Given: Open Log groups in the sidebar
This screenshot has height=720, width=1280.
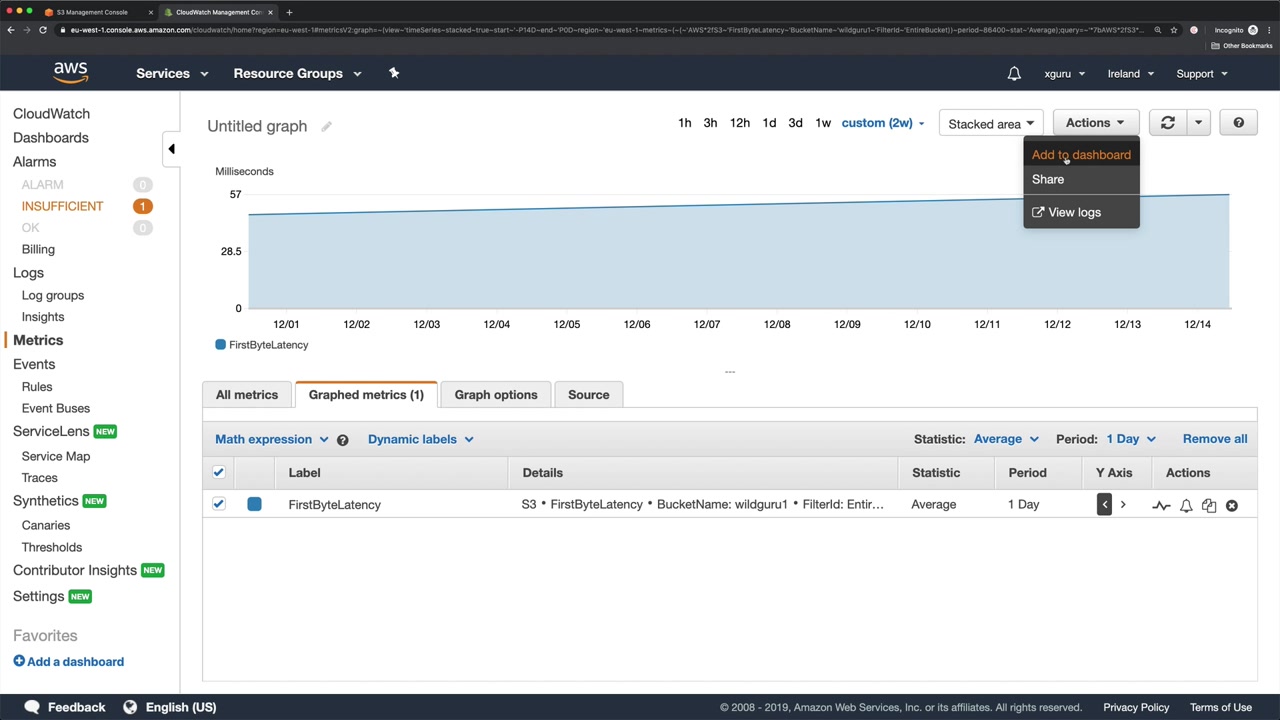Looking at the screenshot, I should (x=53, y=295).
